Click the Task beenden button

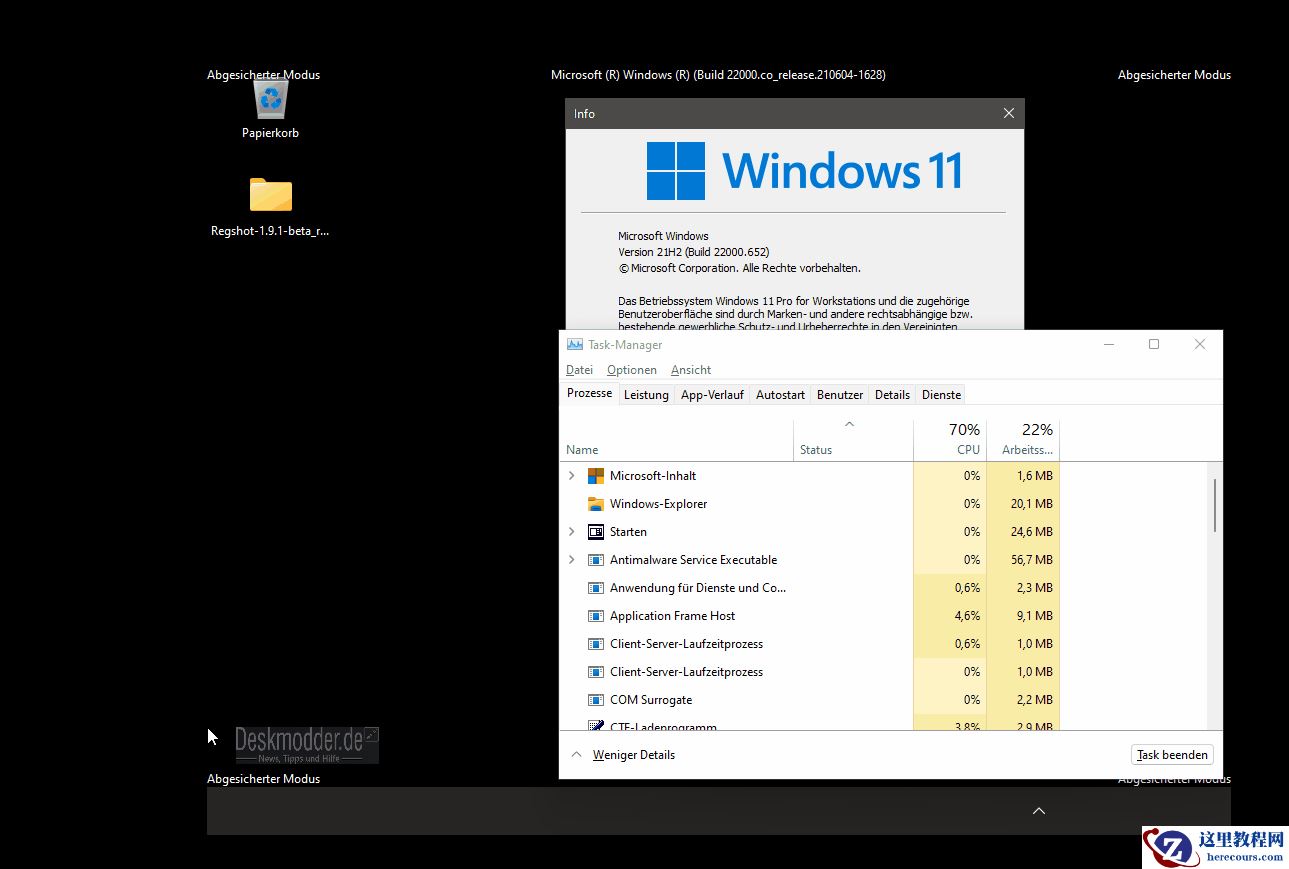point(1171,754)
